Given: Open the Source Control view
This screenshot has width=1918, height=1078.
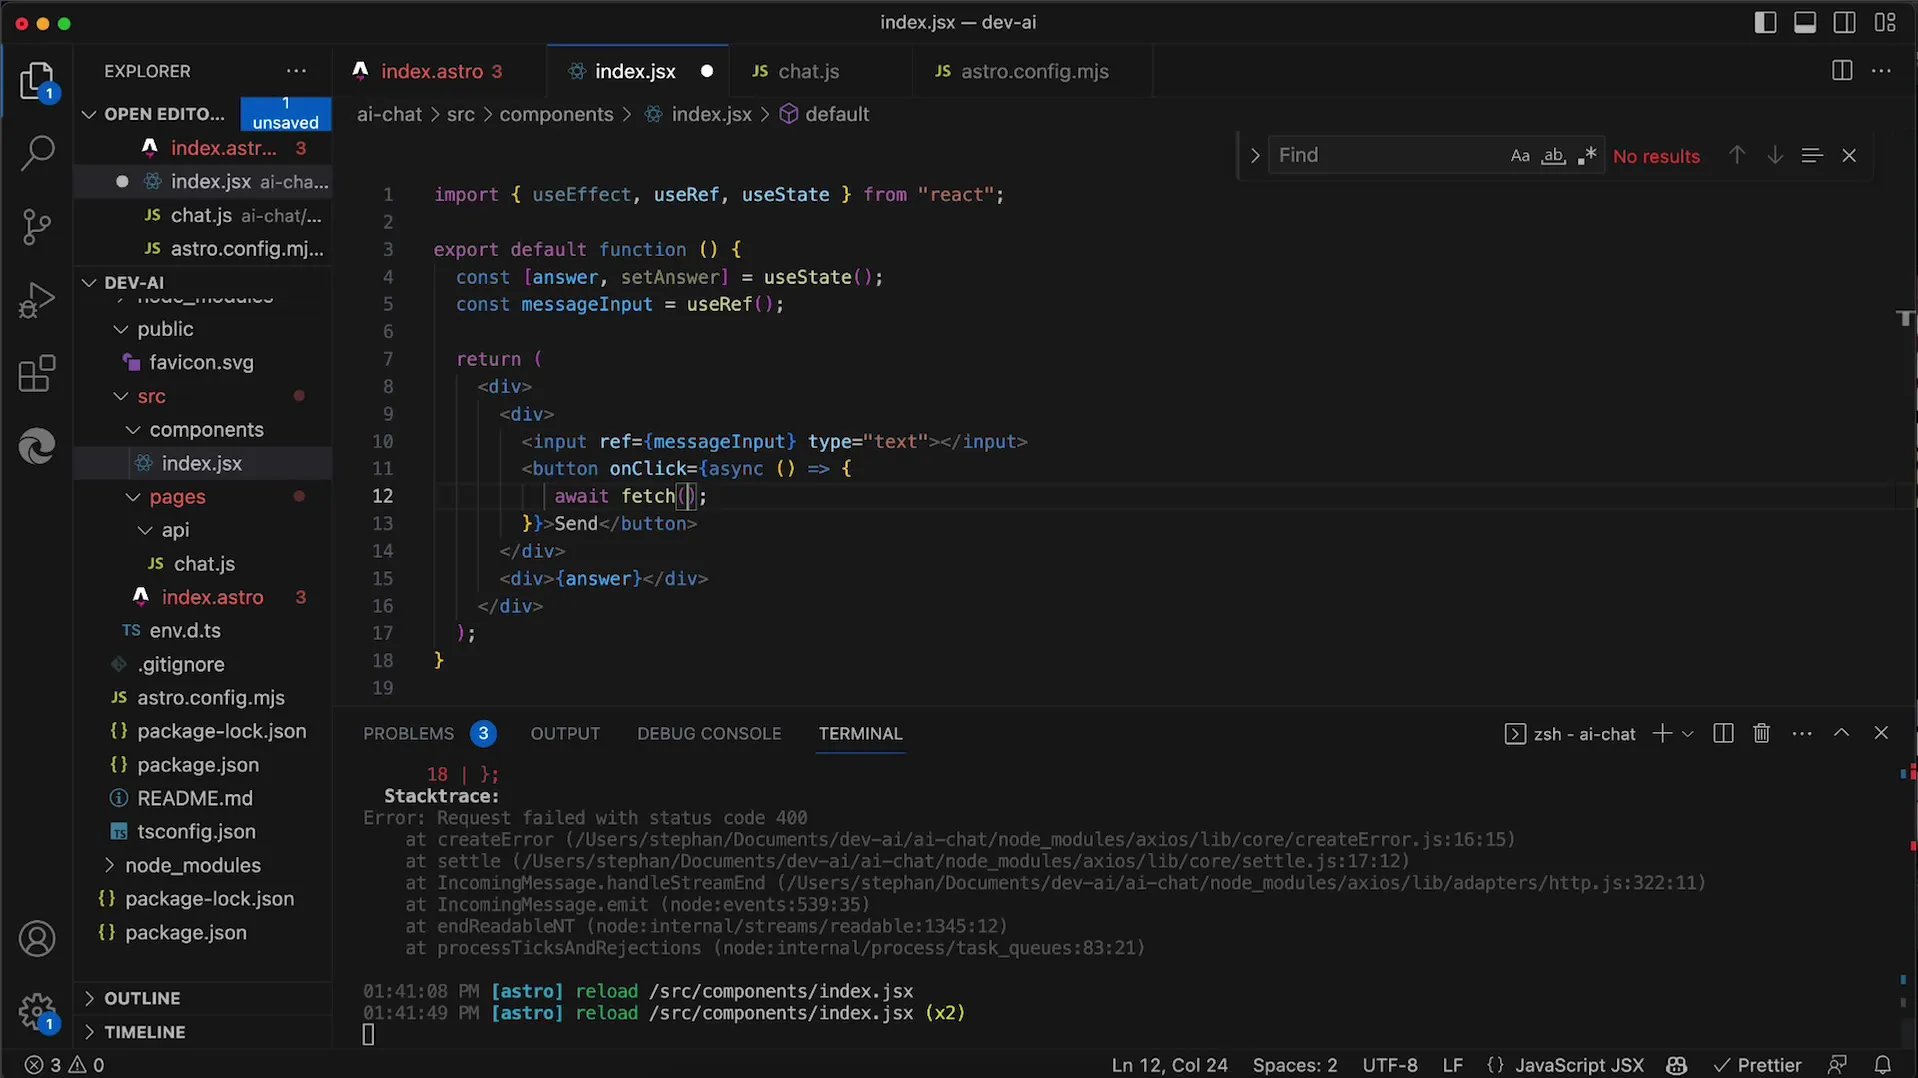Looking at the screenshot, I should pyautogui.click(x=37, y=227).
